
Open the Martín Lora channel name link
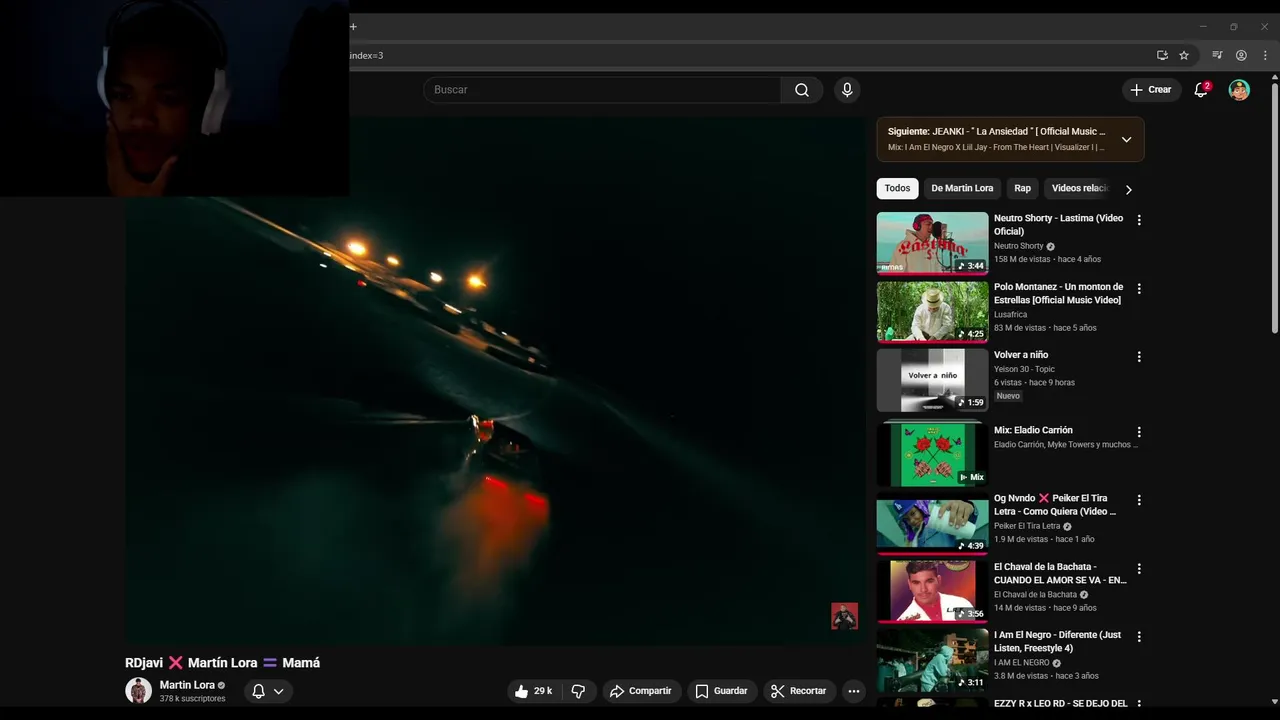point(187,685)
